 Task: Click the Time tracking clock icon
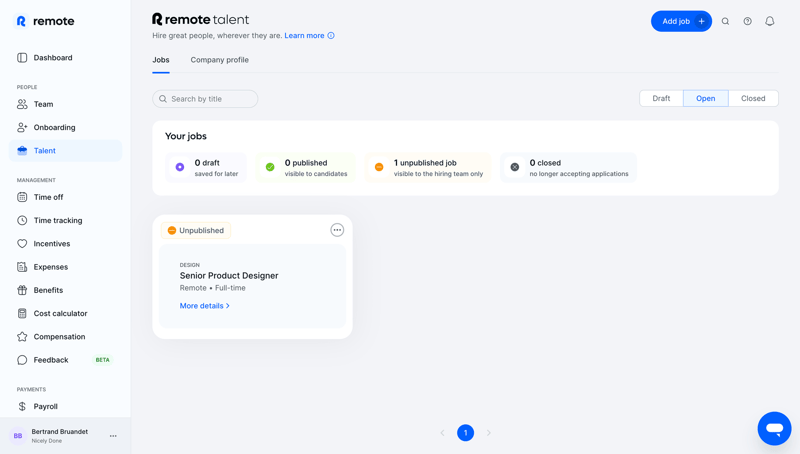22,220
